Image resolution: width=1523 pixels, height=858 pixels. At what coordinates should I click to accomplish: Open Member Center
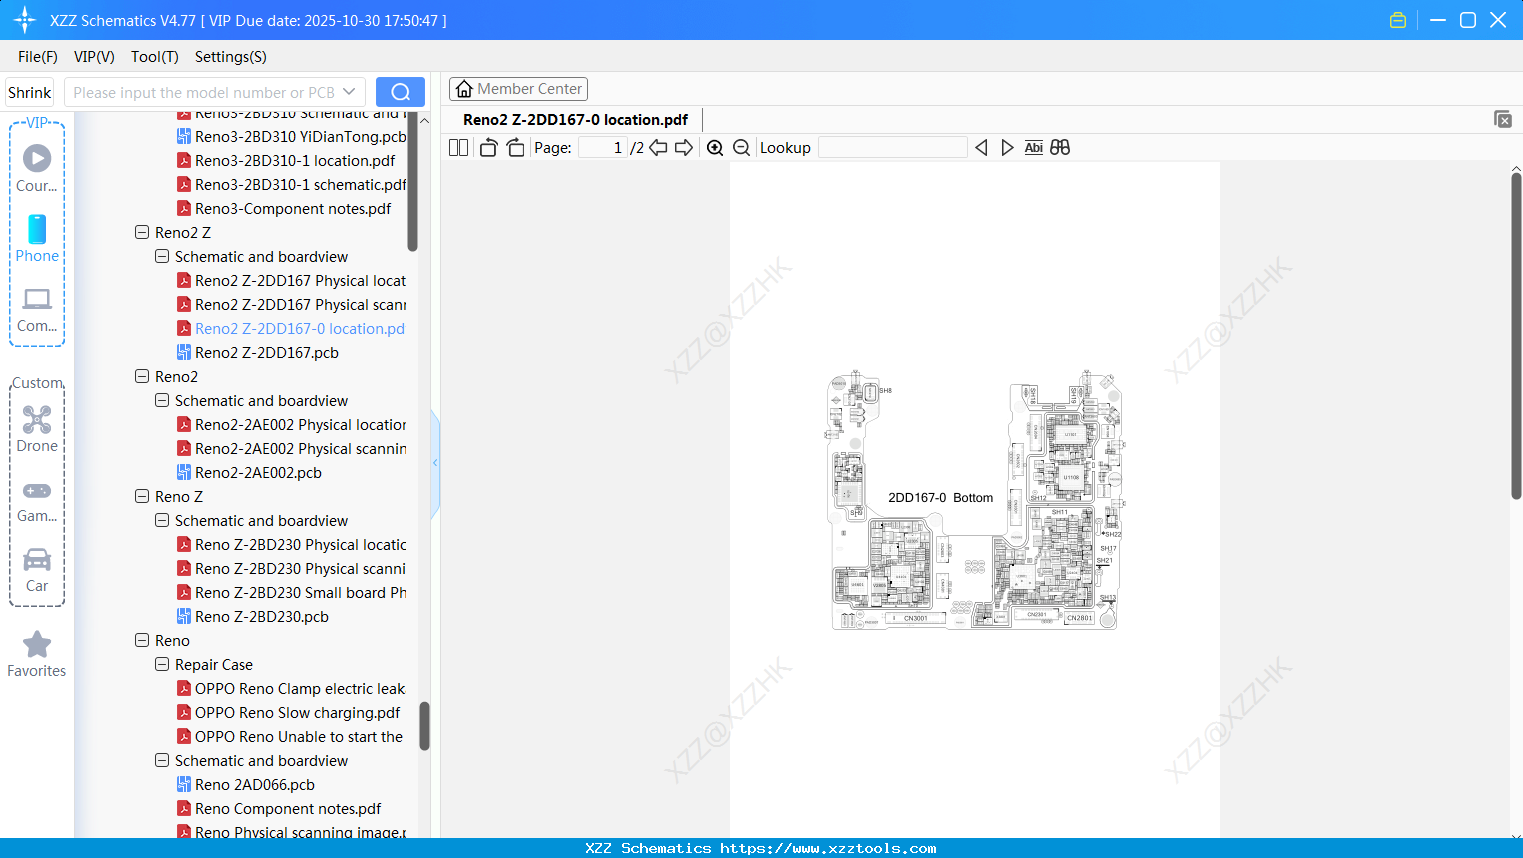[518, 89]
